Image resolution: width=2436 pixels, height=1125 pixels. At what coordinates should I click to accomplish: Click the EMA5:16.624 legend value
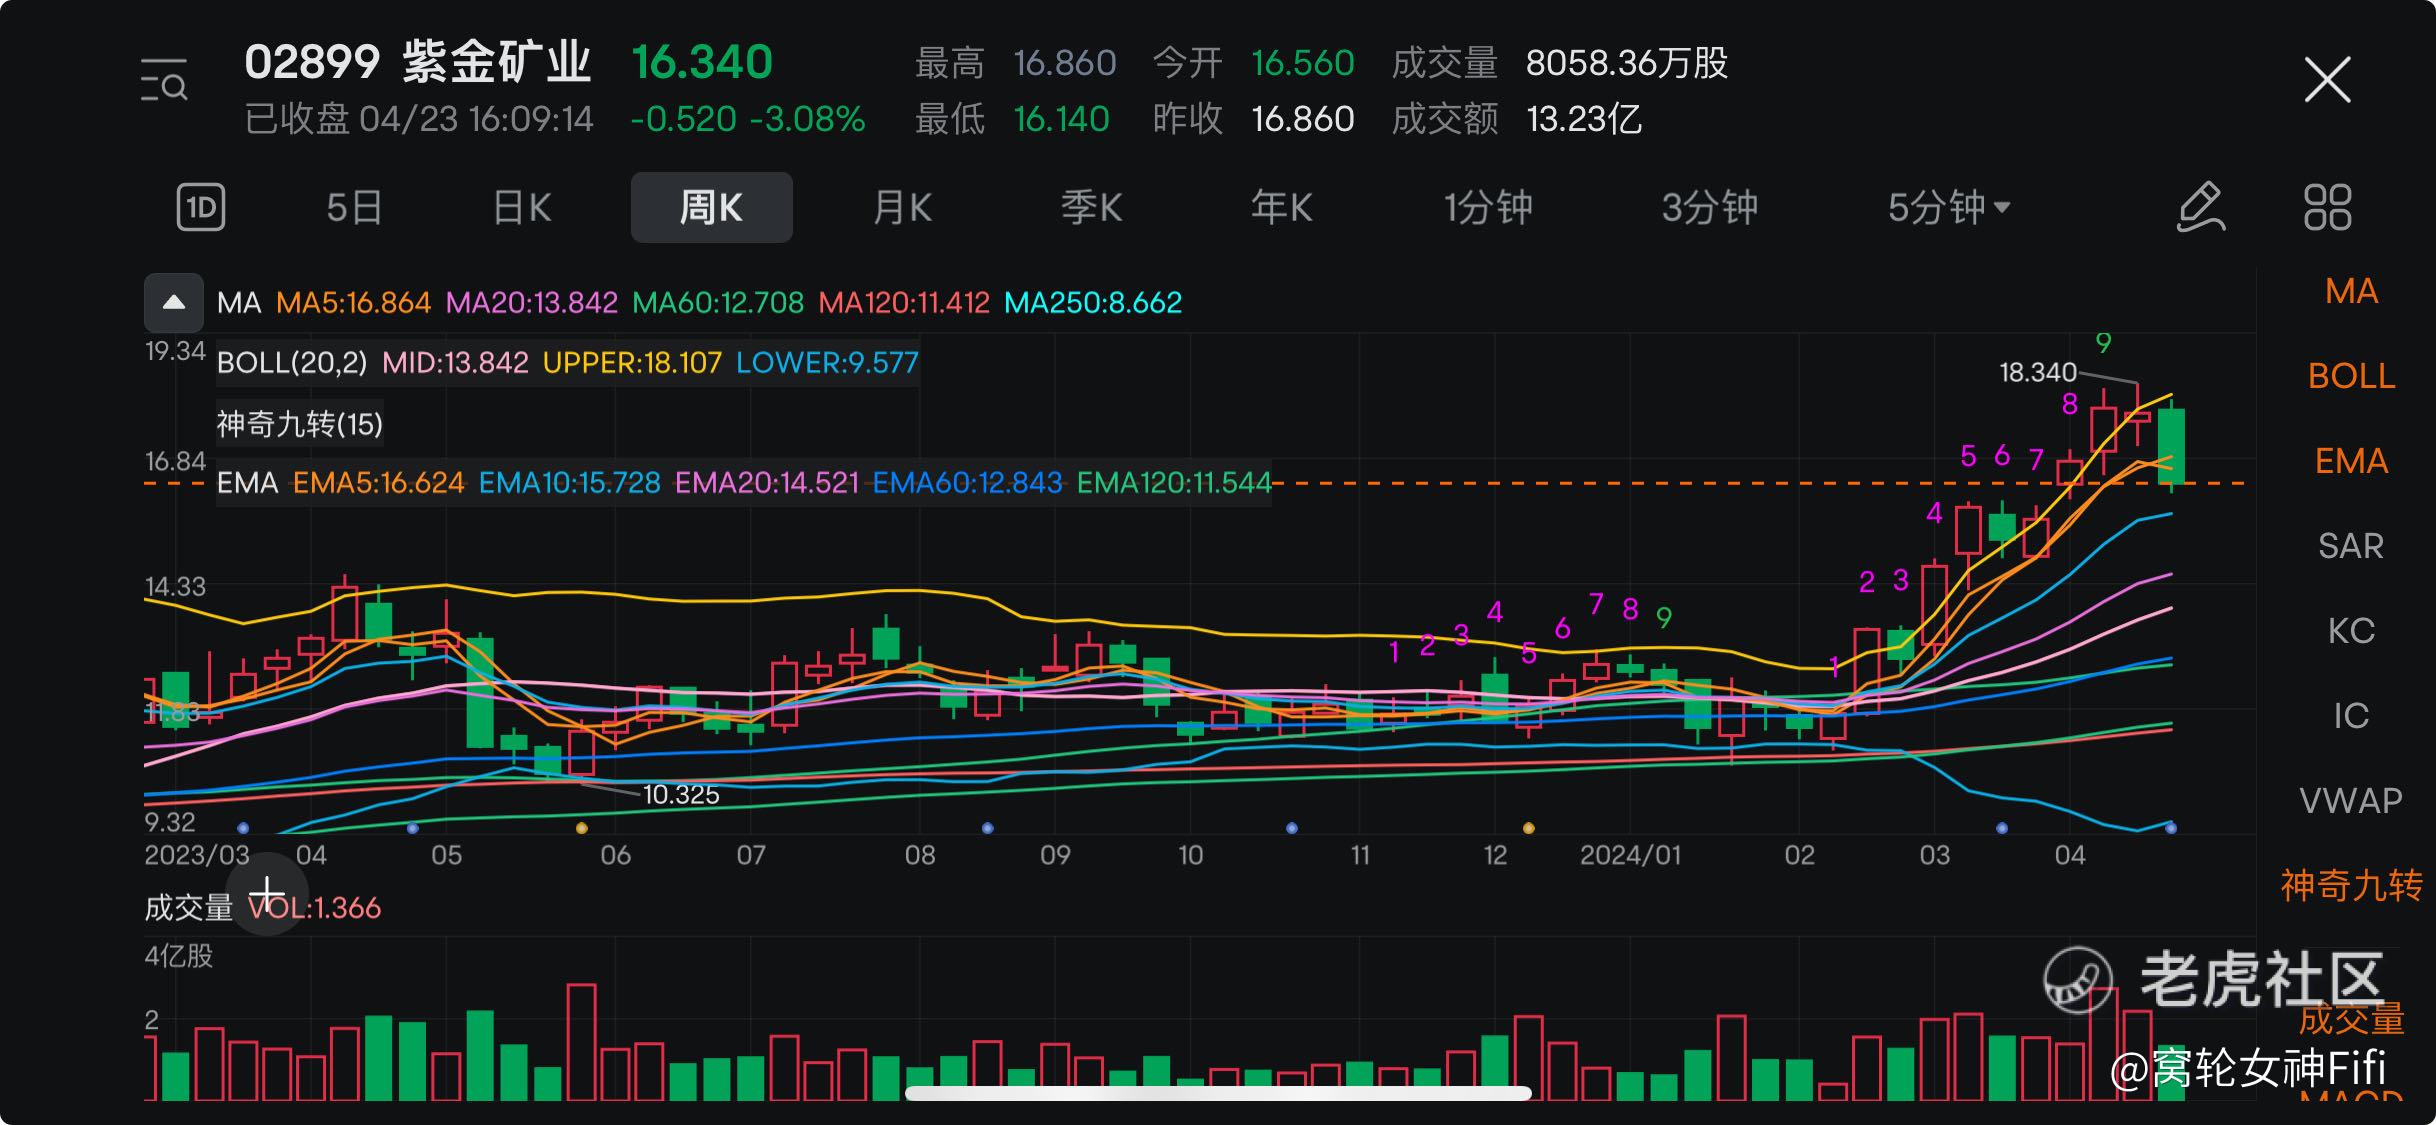pos(379,483)
